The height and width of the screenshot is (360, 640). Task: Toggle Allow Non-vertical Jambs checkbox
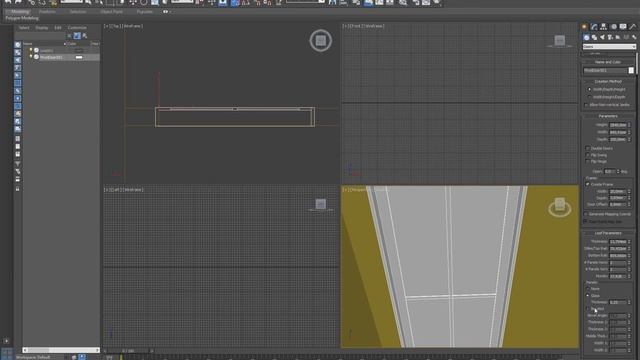587,105
